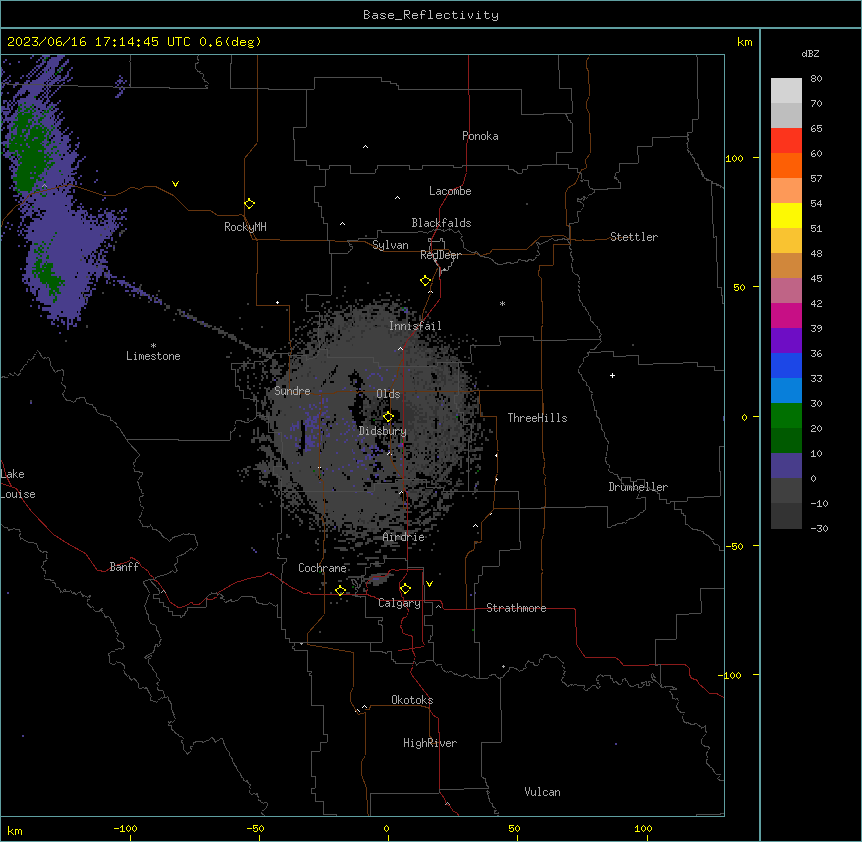Select the green 20-30 dBZ legend swatch
The image size is (862, 842).
tap(786, 416)
